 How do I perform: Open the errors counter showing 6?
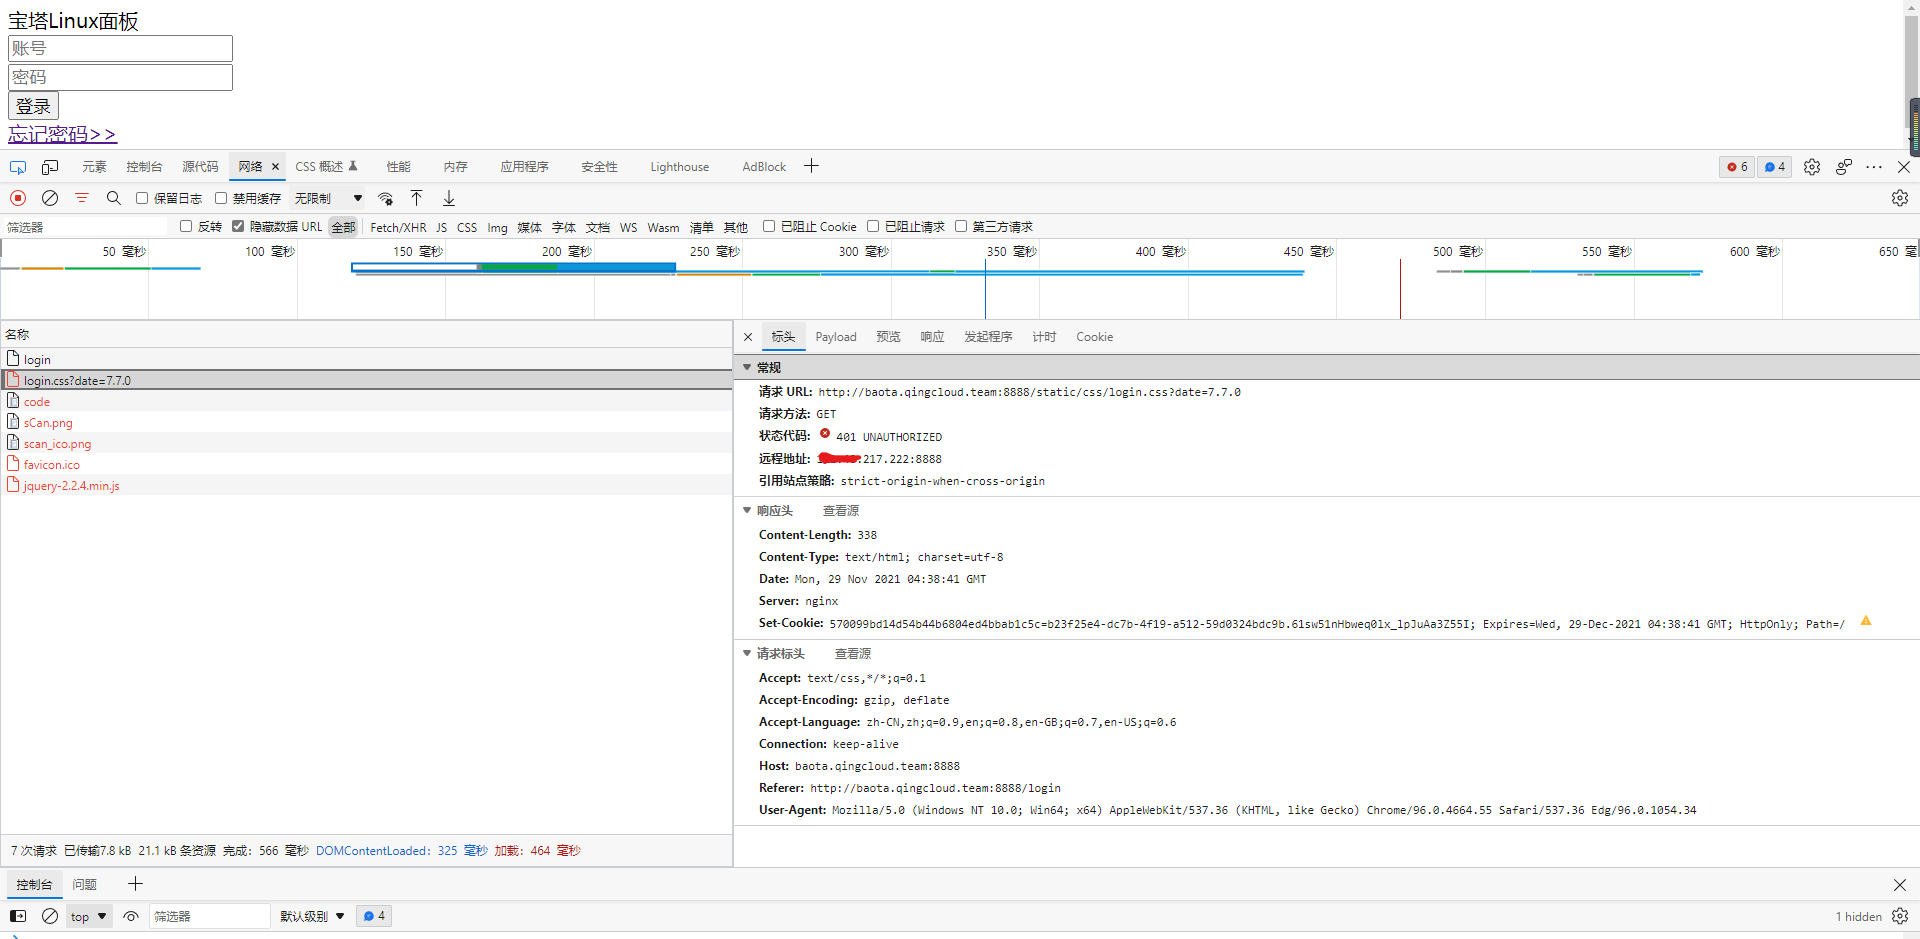click(x=1737, y=167)
